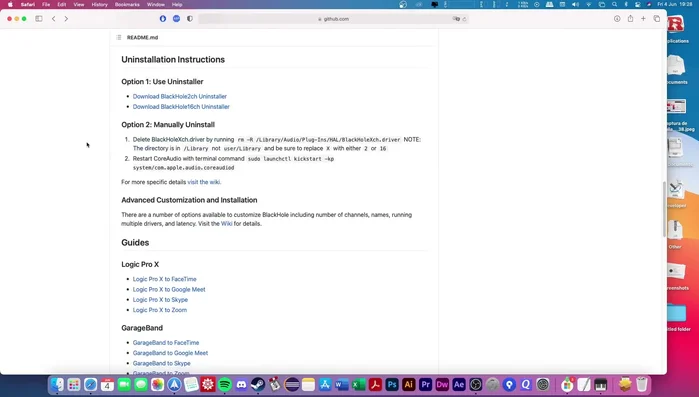Click the privacy shield icon in toolbar

click(x=190, y=19)
